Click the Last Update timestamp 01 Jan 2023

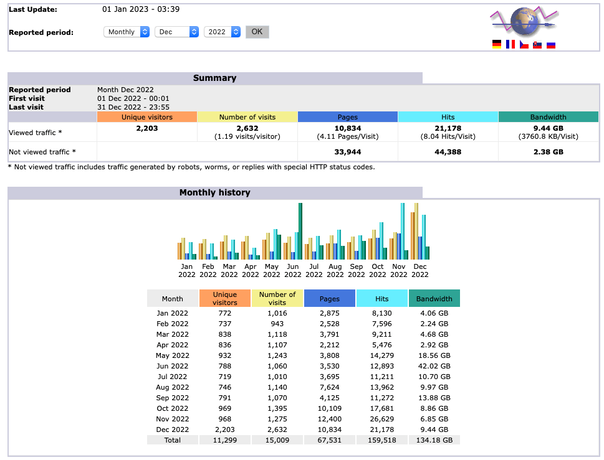coord(141,9)
